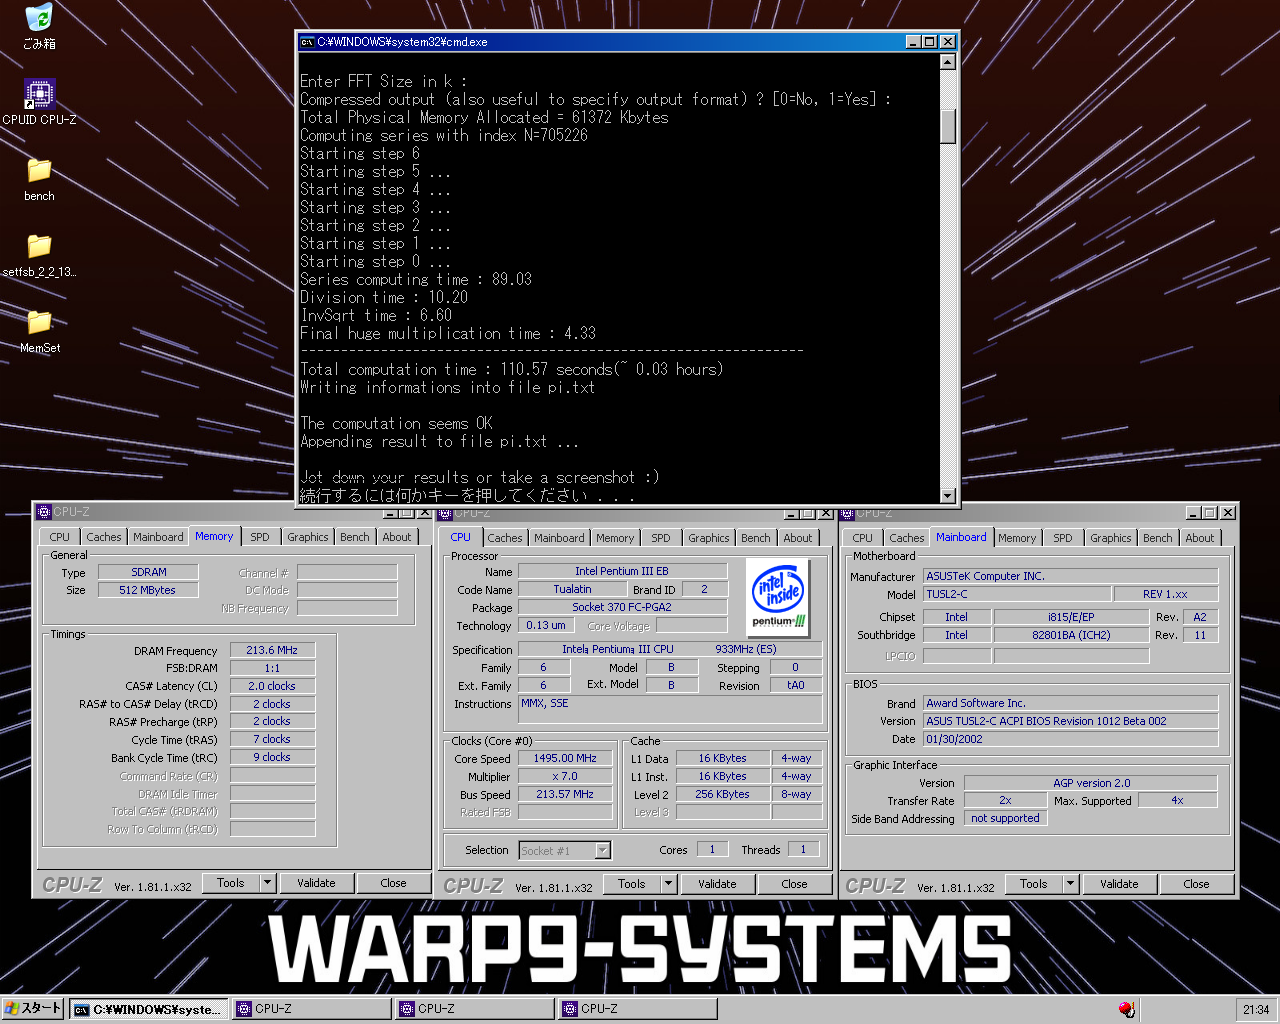The image size is (1280, 1024).
Task: Click Validate in Mainboard CPU-Z window
Action: click(x=1119, y=884)
